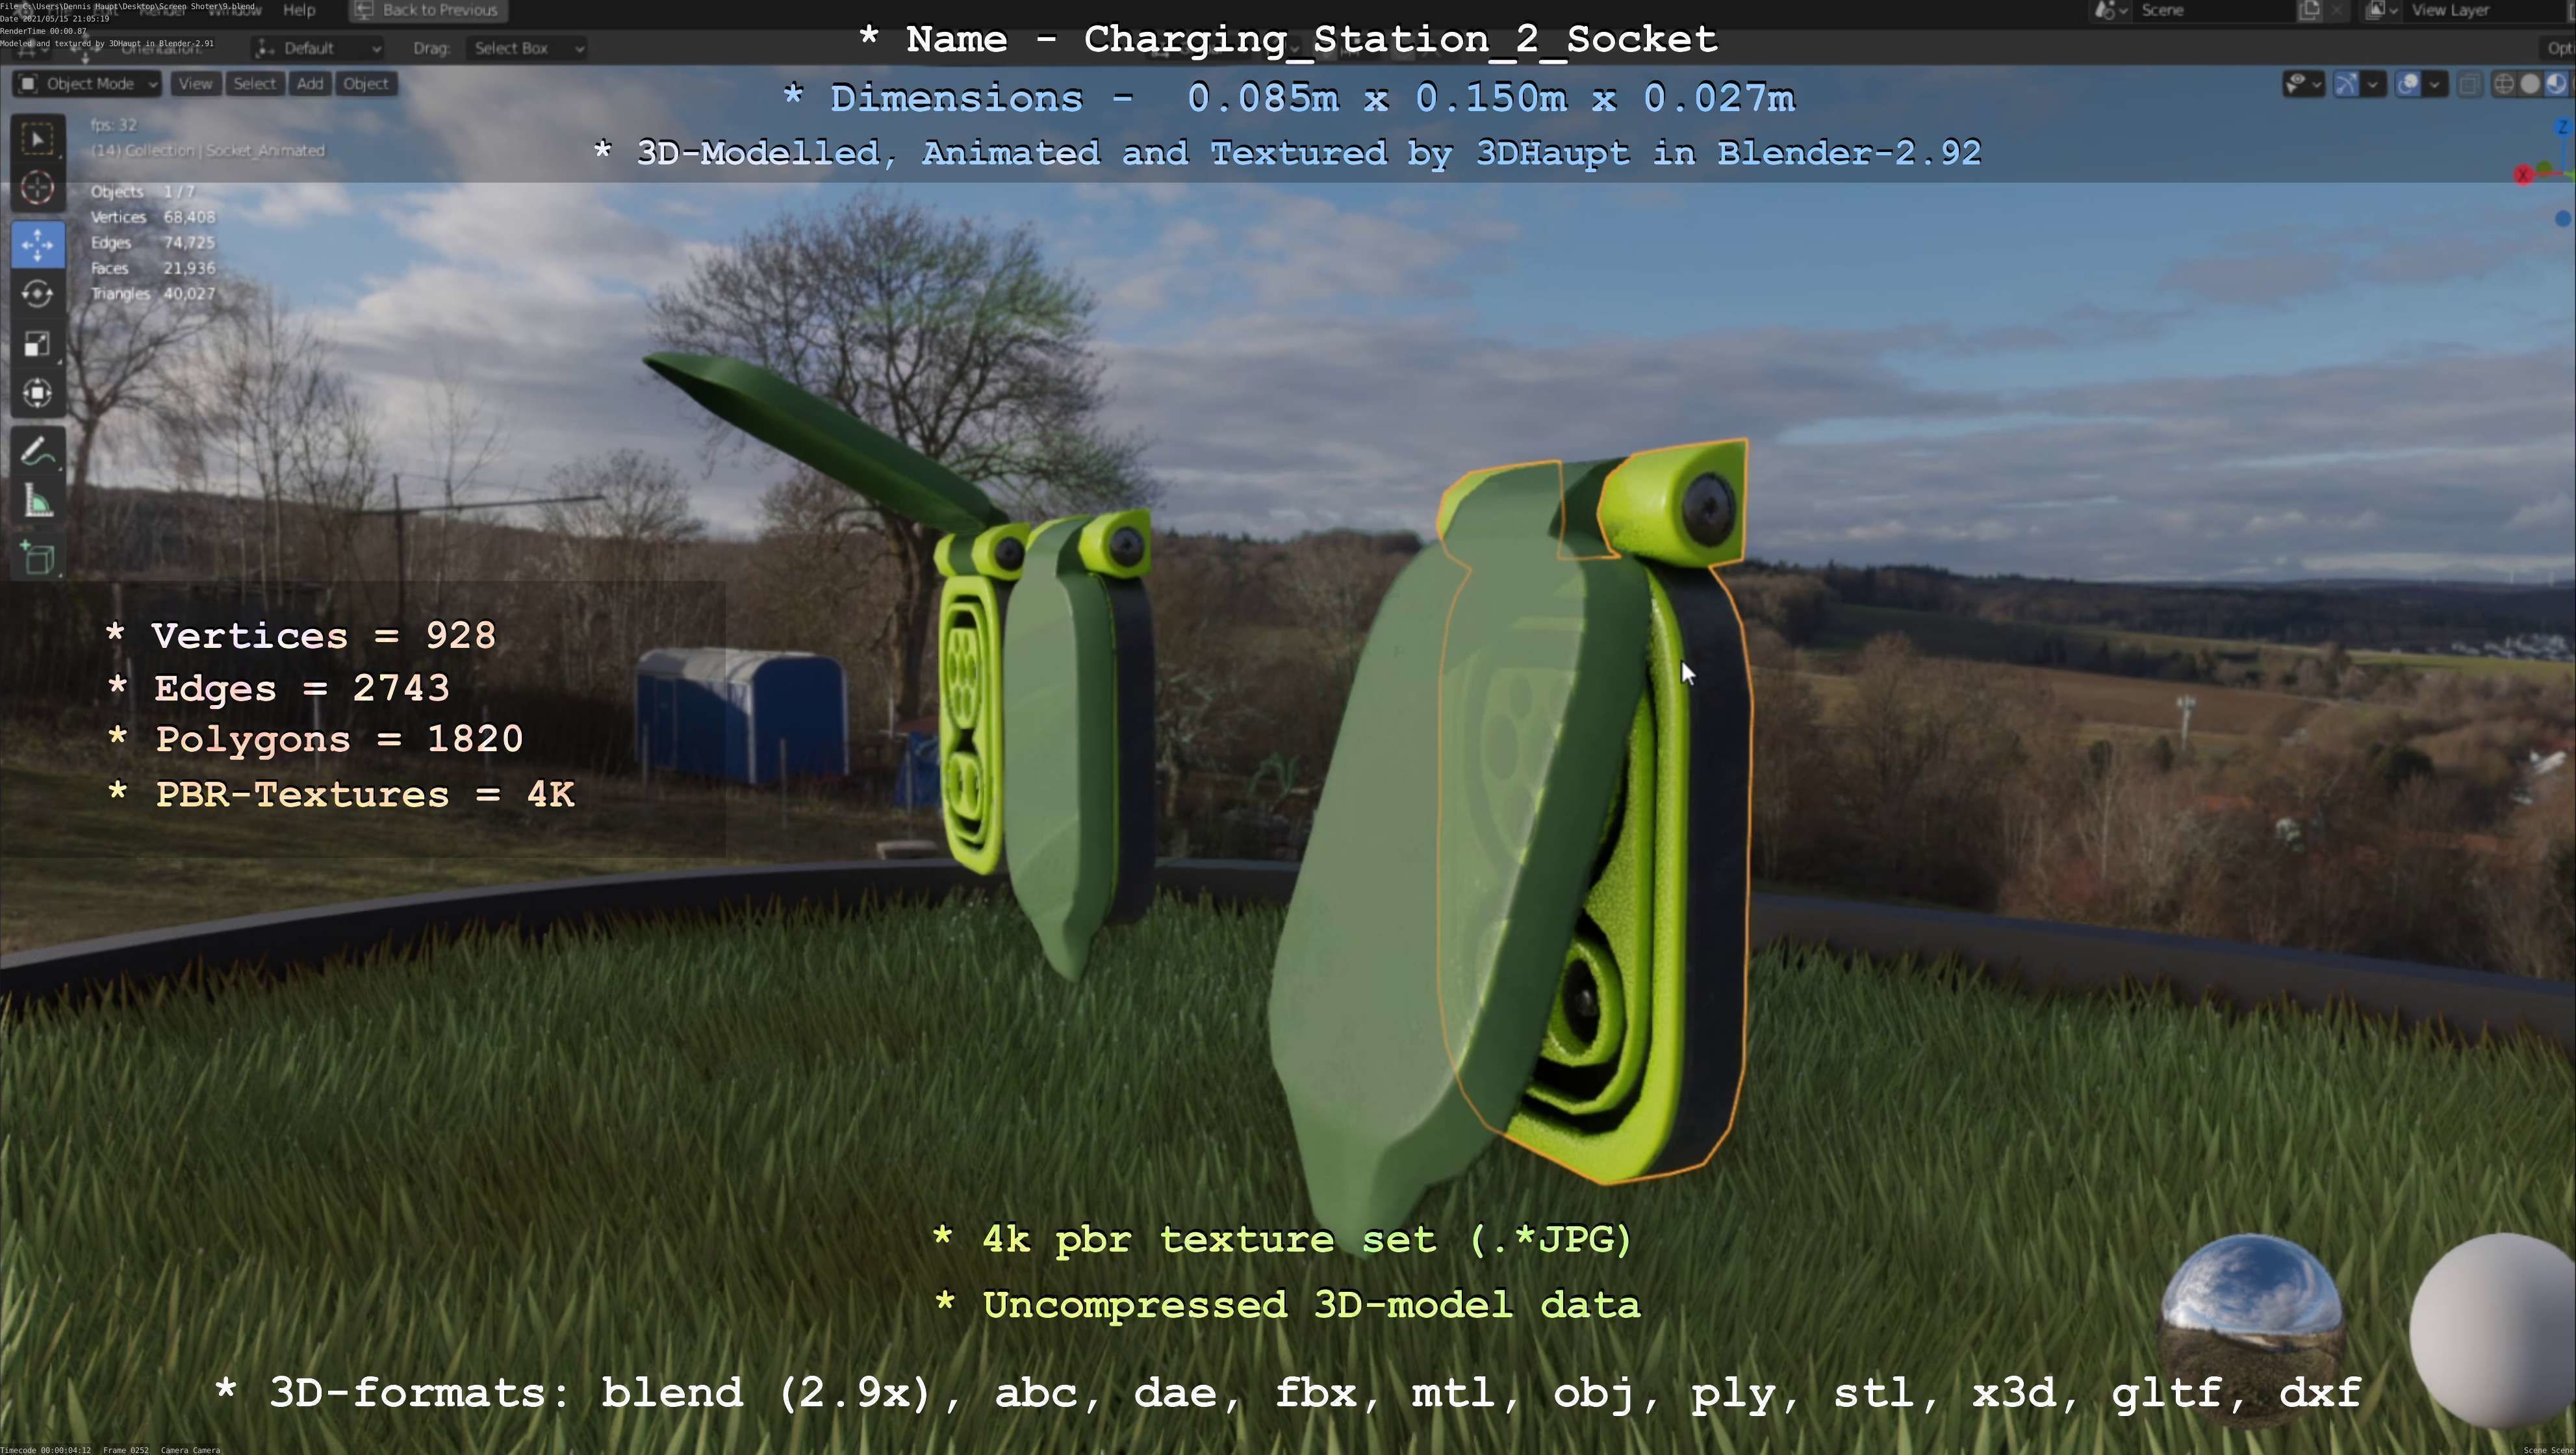Open the Help menu
Viewport: 2576px width, 1455px height.
point(299,10)
